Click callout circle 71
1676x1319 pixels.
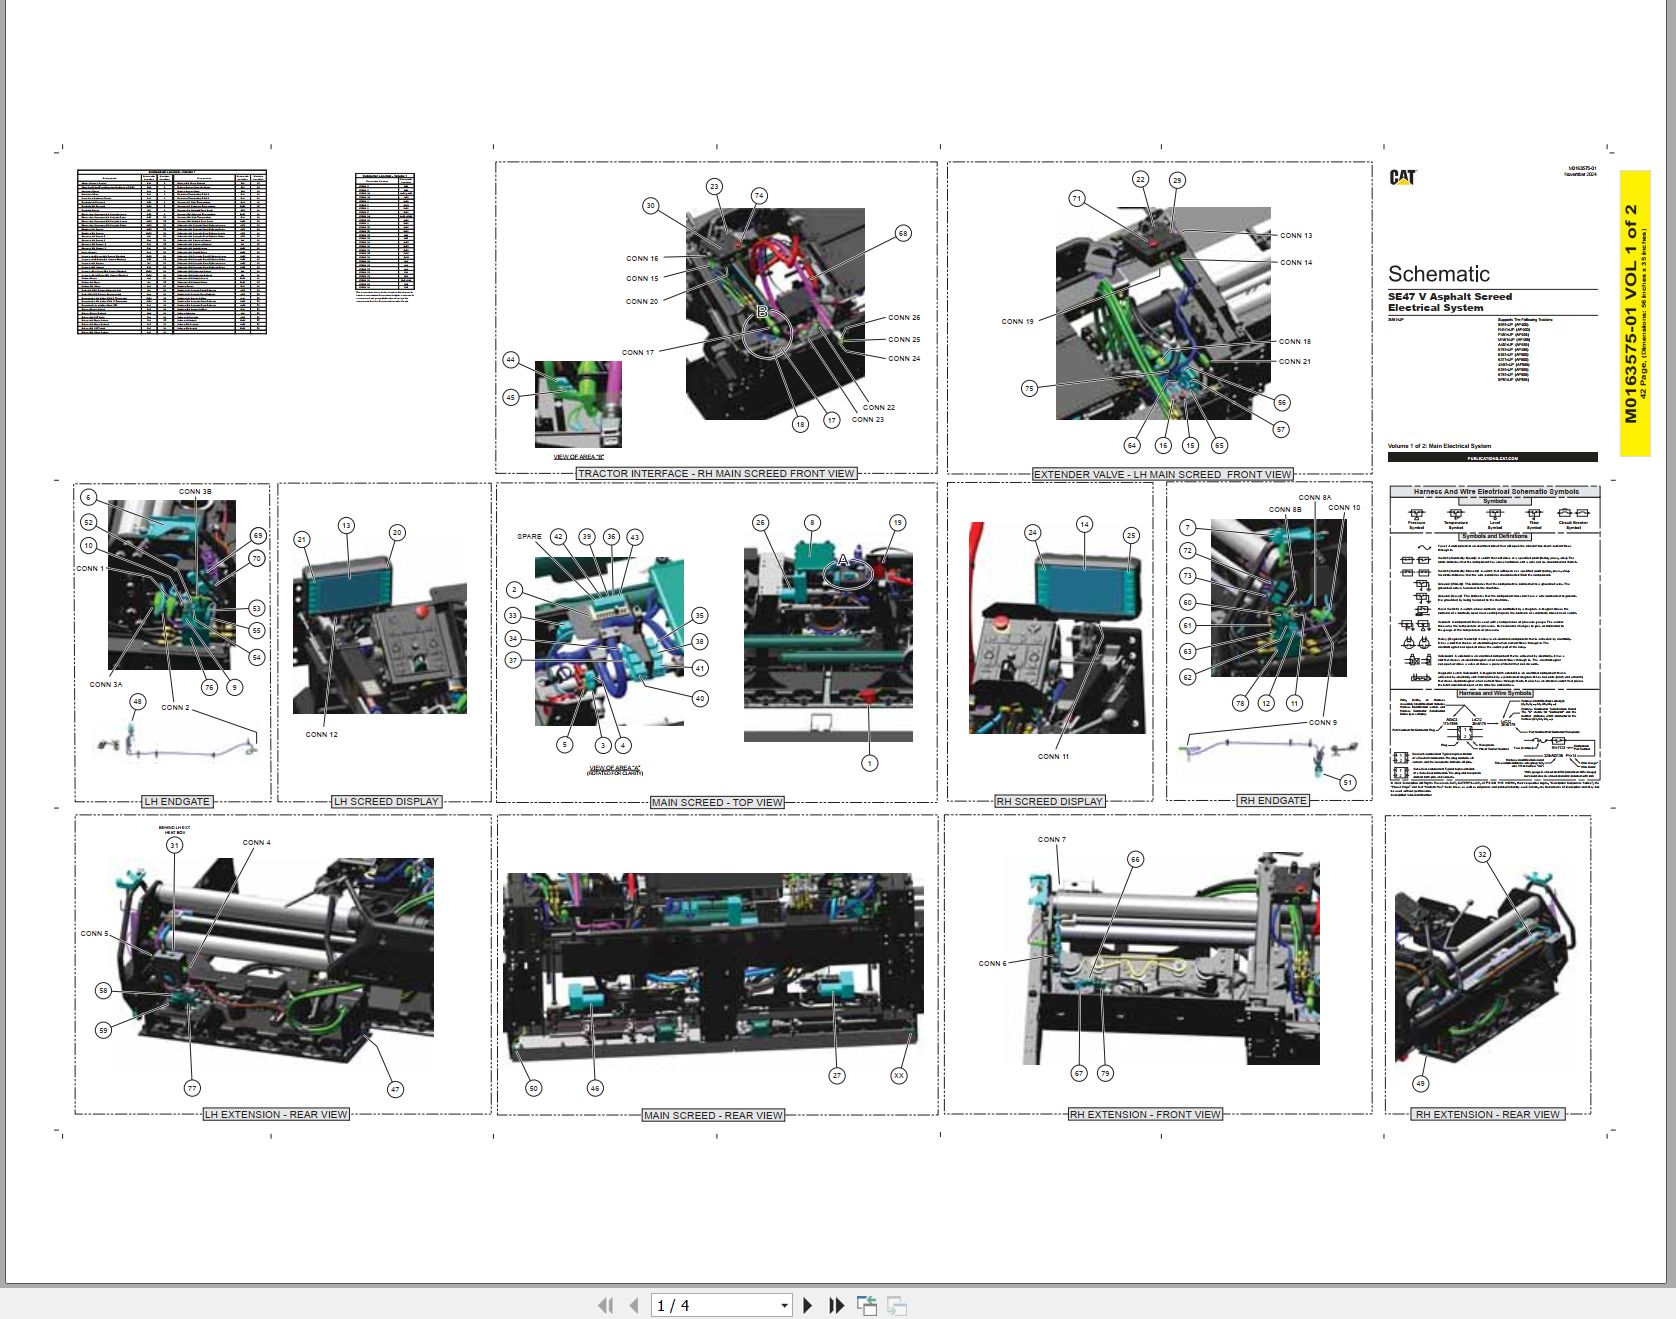point(1077,198)
